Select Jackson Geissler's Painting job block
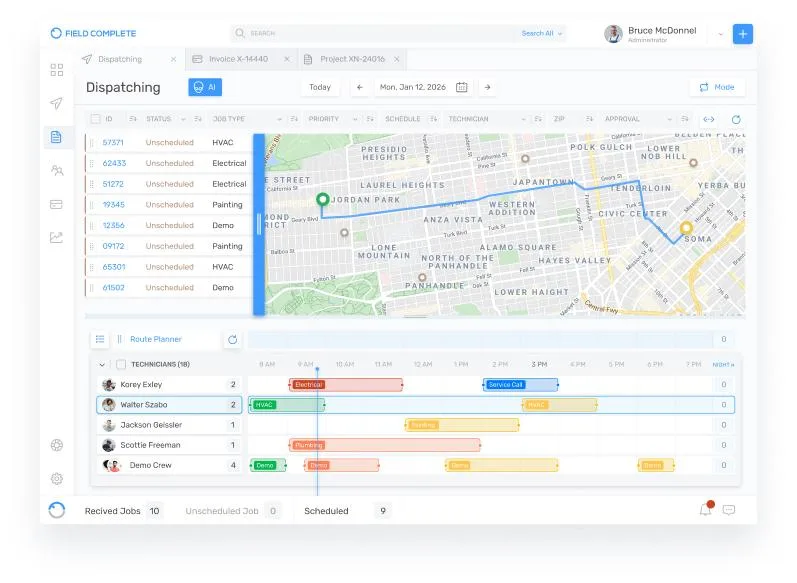Viewport: 797px width, 583px height. [x=462, y=425]
